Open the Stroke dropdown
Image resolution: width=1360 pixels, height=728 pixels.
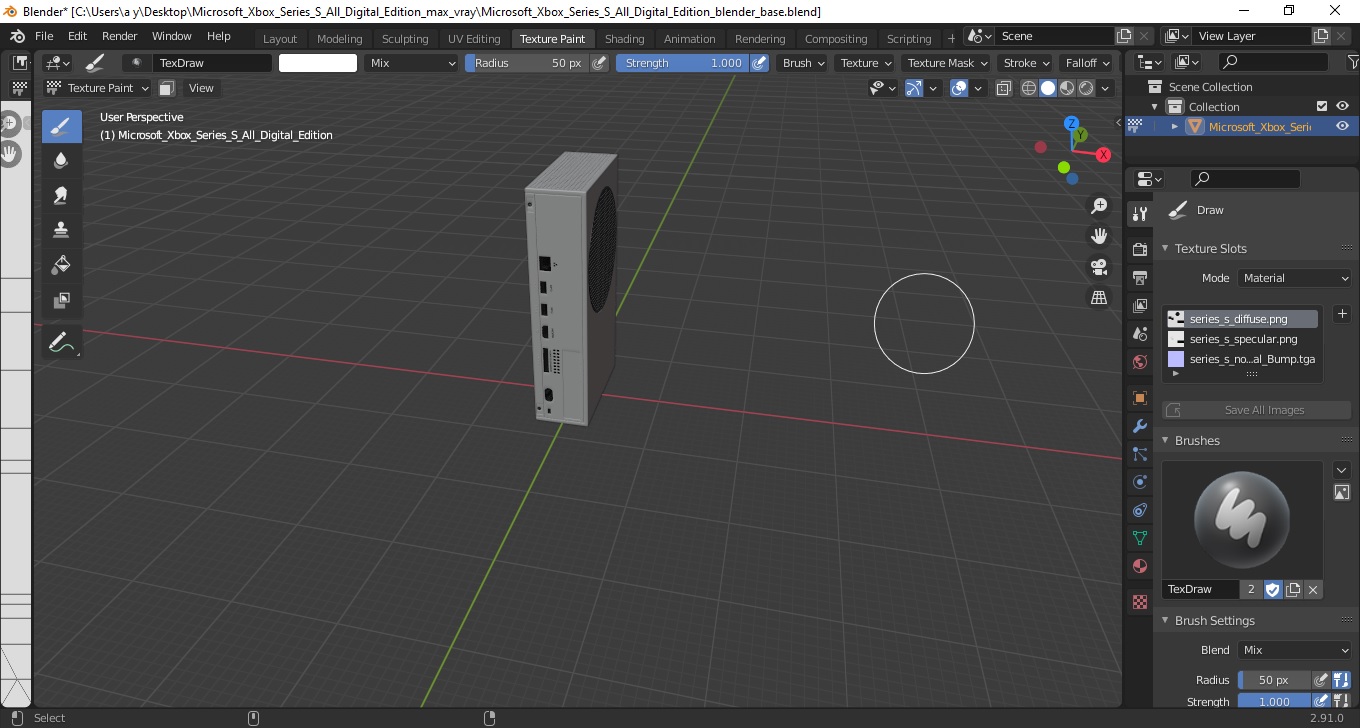1026,63
